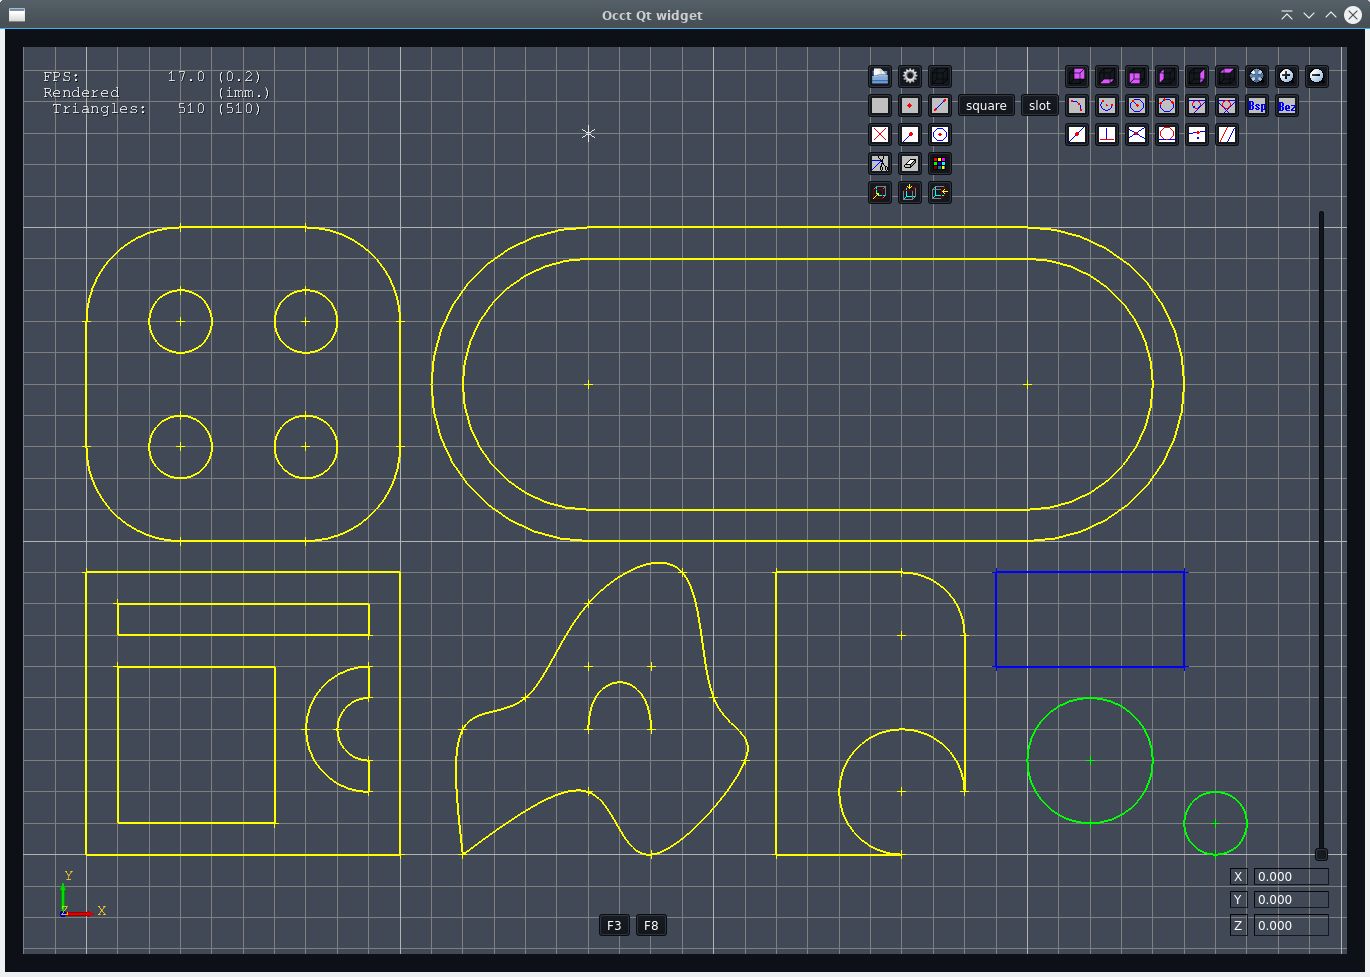The width and height of the screenshot is (1370, 977).
Task: Click the window menu icon in titlebar
Action: click(16, 15)
